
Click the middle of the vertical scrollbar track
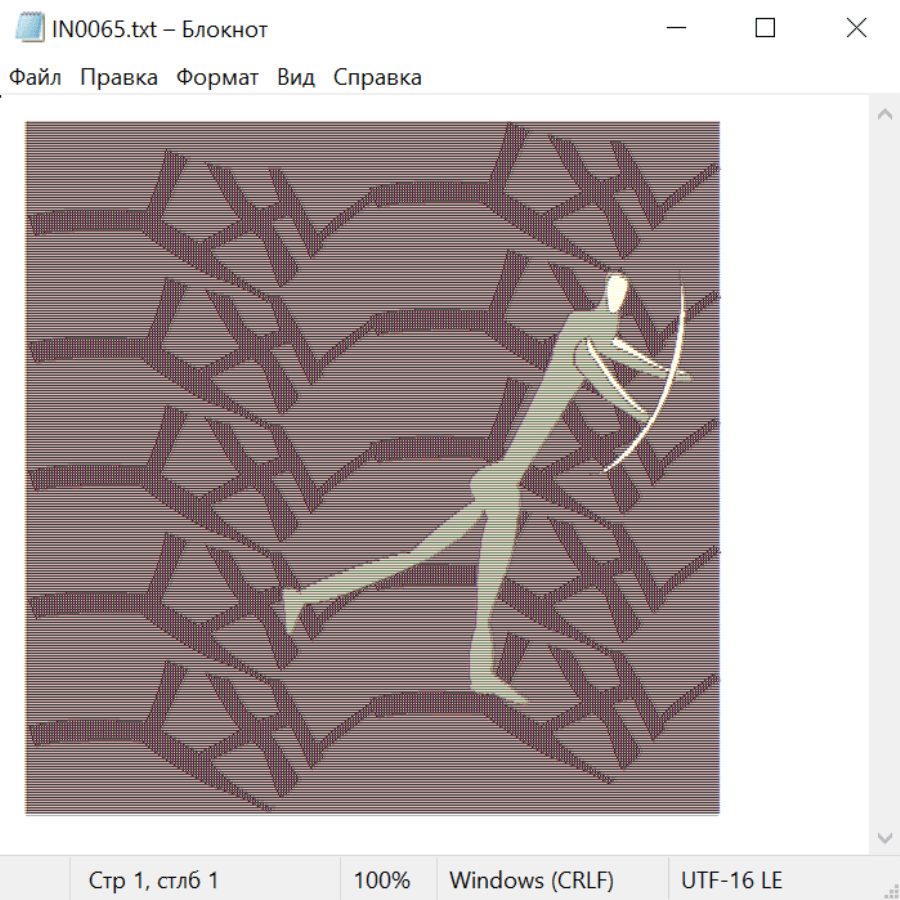[x=884, y=475]
